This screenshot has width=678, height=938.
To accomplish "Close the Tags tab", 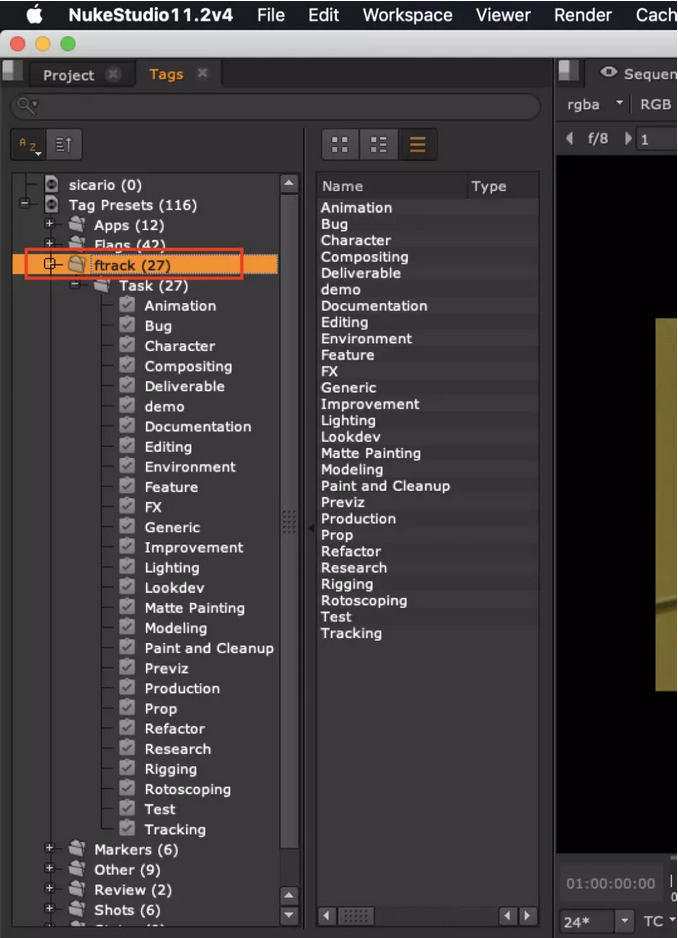I will [x=202, y=73].
